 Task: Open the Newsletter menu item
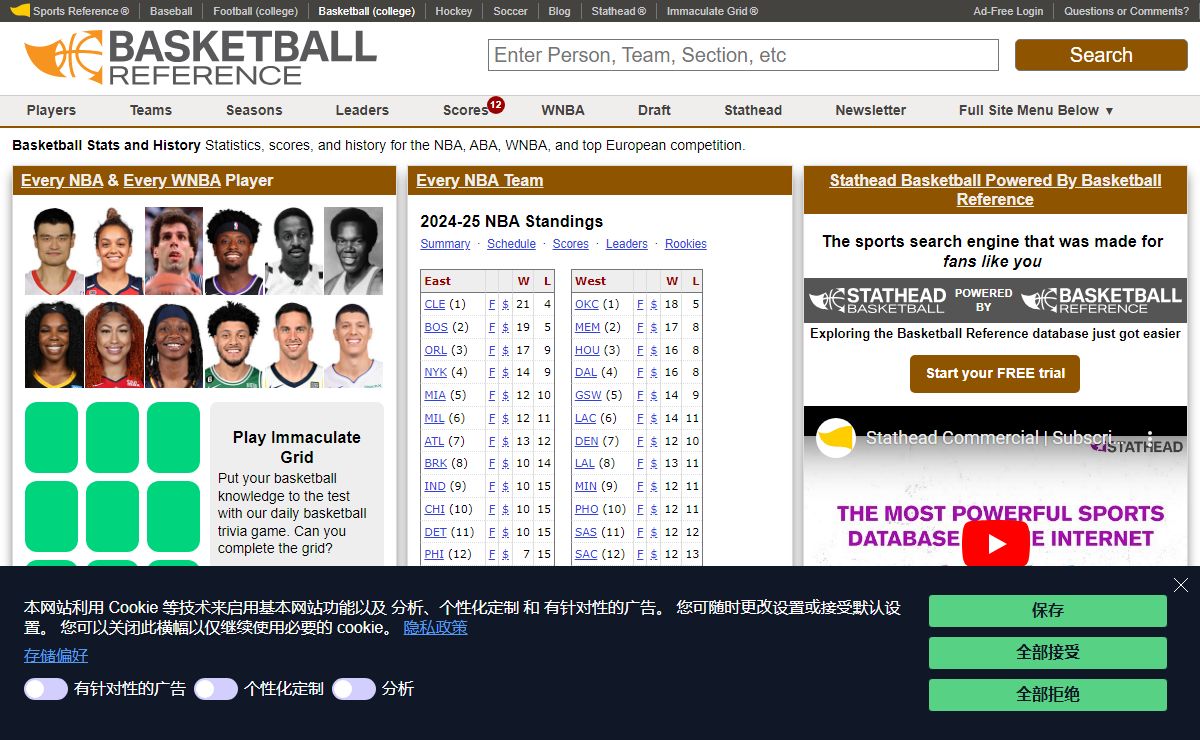pyautogui.click(x=871, y=110)
